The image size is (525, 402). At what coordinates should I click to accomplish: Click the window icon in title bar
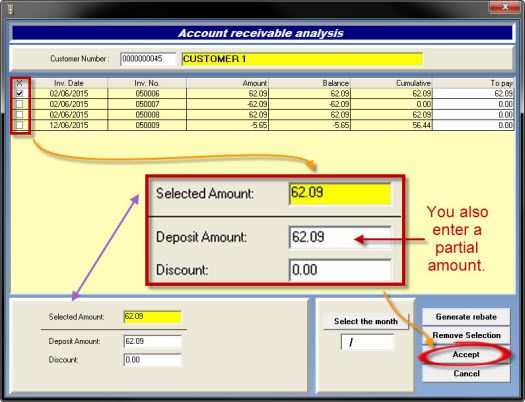pyautogui.click(x=11, y=9)
